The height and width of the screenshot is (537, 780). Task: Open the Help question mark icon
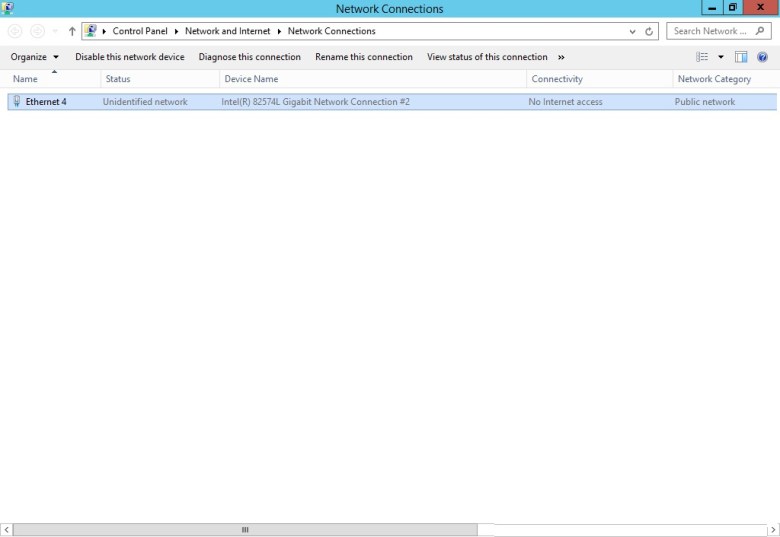(x=763, y=57)
